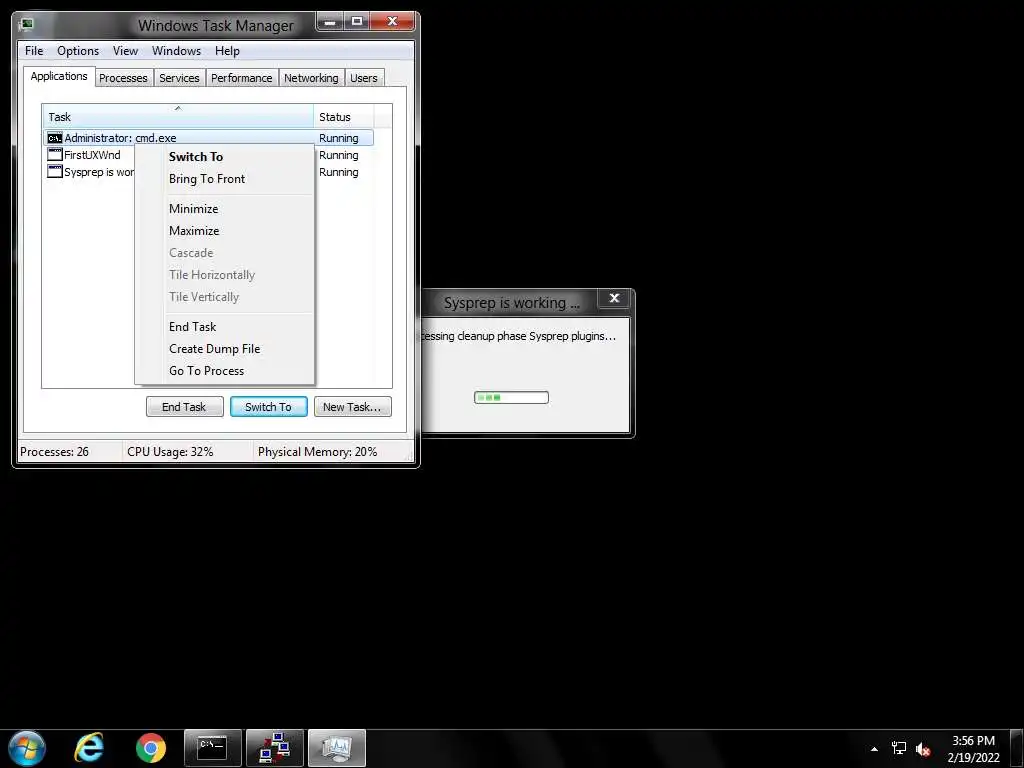Click the Sysprep progress bar

pyautogui.click(x=511, y=397)
